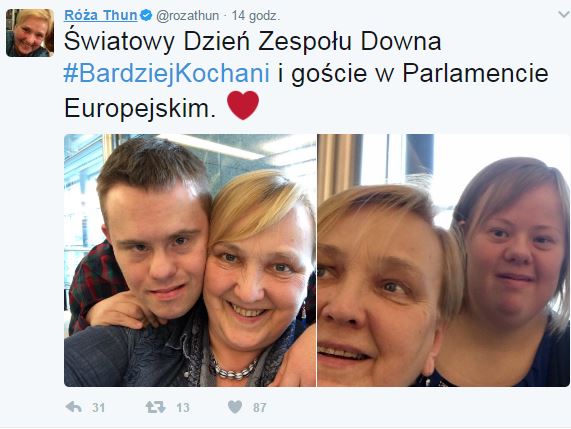The width and height of the screenshot is (571, 429).
Task: Open the left selfie photo
Action: point(190,260)
